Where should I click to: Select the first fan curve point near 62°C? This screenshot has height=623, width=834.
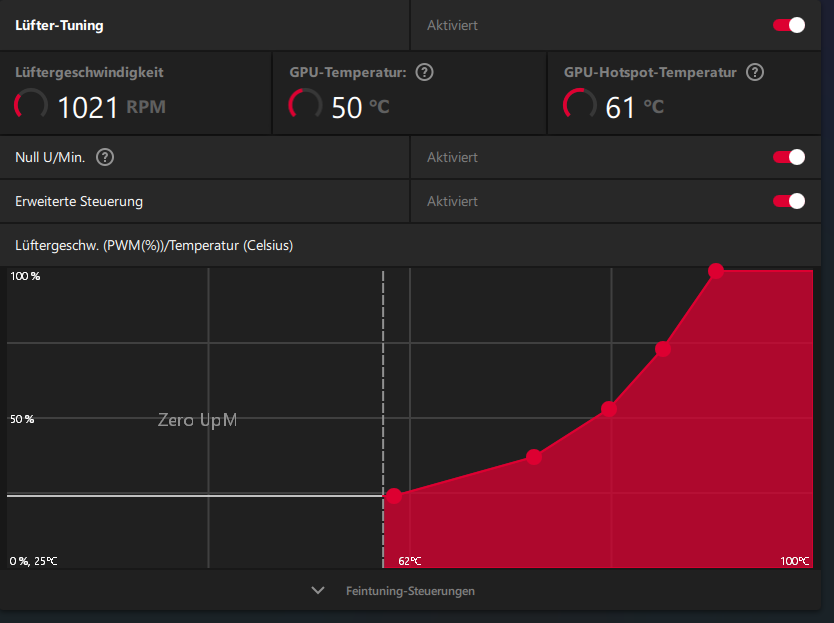click(x=394, y=496)
